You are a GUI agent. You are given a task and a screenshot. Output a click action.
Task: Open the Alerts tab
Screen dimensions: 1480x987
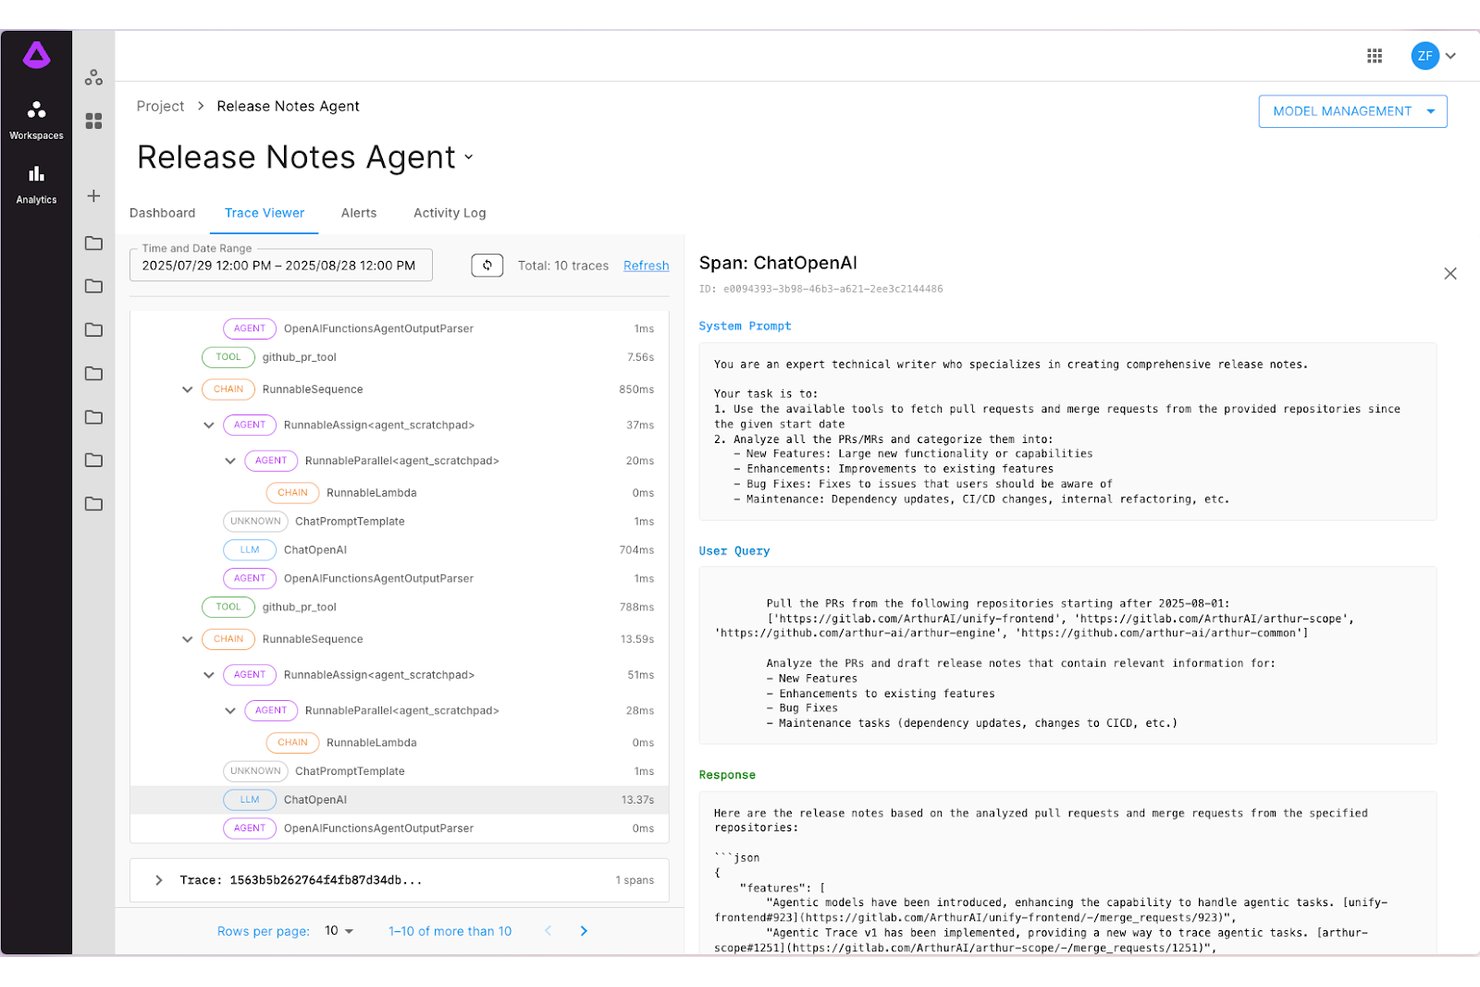coord(358,213)
